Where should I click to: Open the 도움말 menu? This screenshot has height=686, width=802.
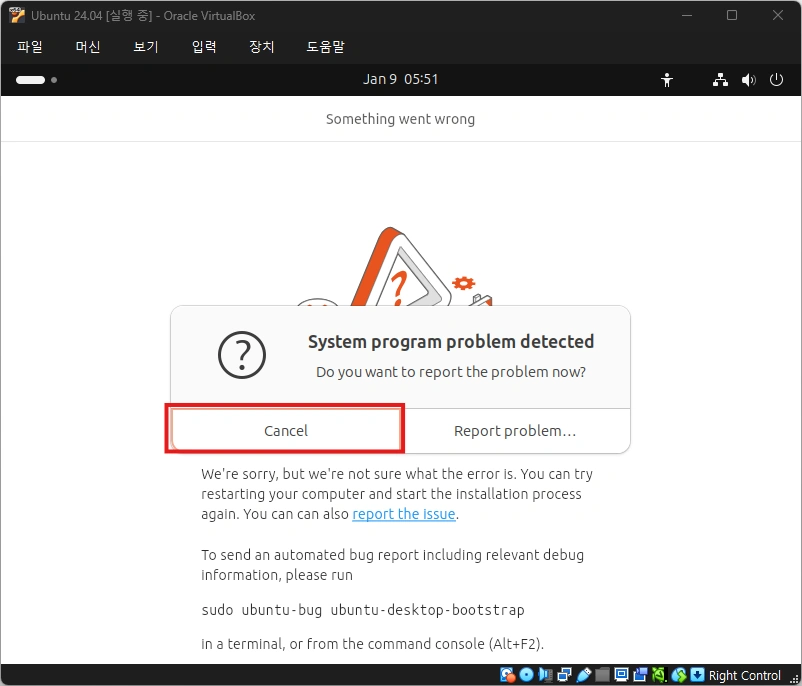325,47
